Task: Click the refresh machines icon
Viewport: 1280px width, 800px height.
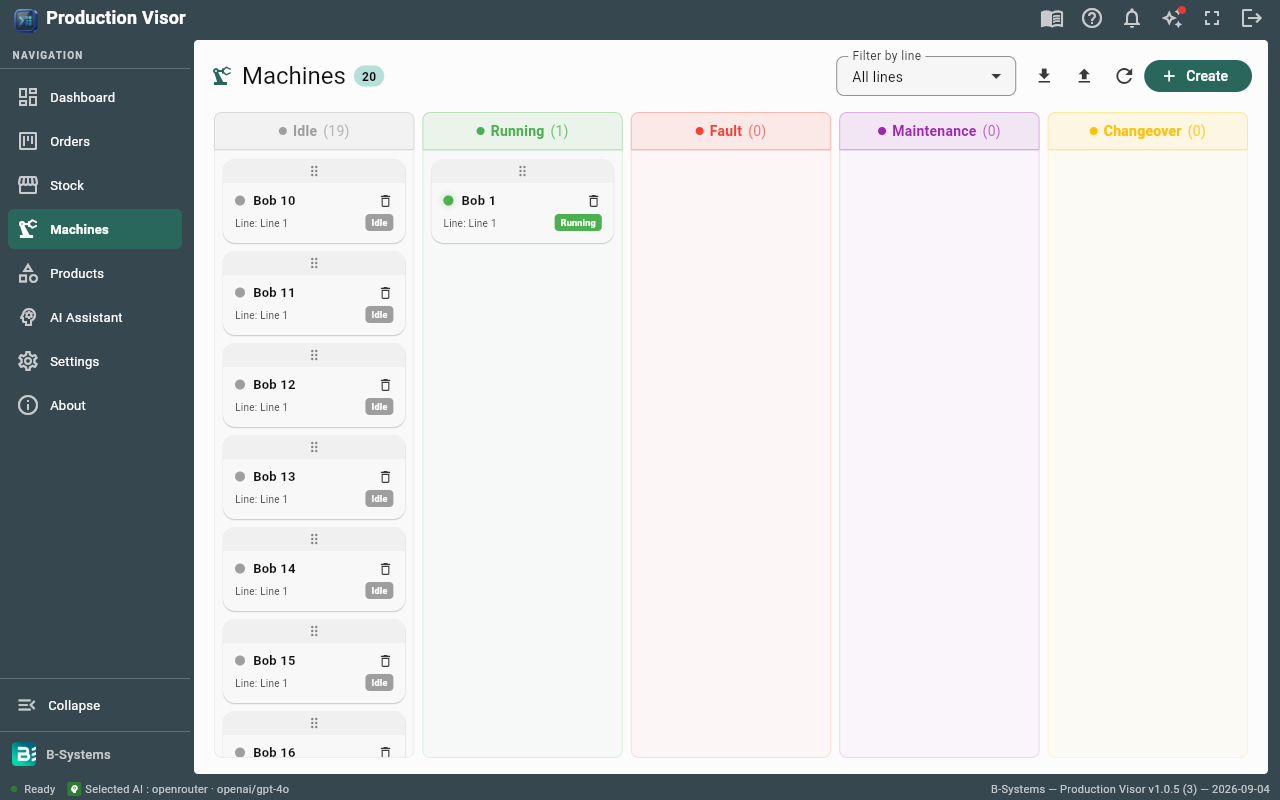Action: tap(1124, 76)
